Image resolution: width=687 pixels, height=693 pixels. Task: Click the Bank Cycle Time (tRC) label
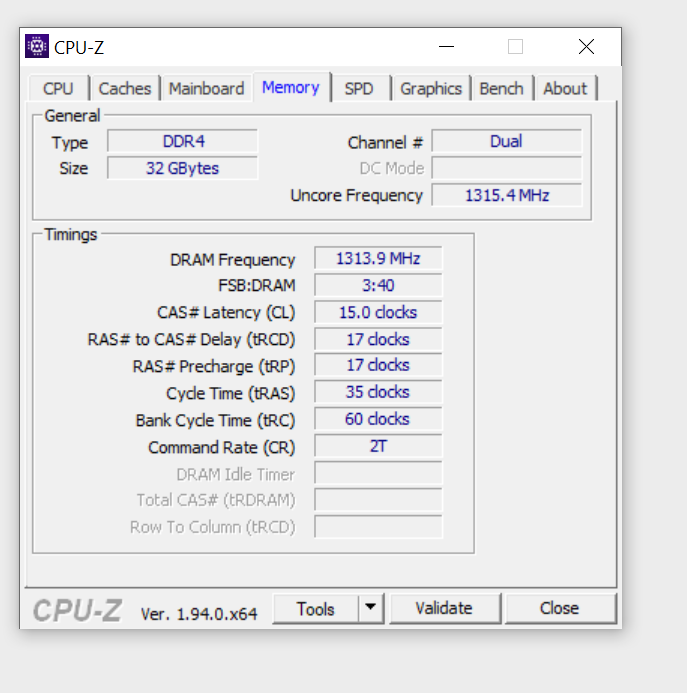click(215, 421)
